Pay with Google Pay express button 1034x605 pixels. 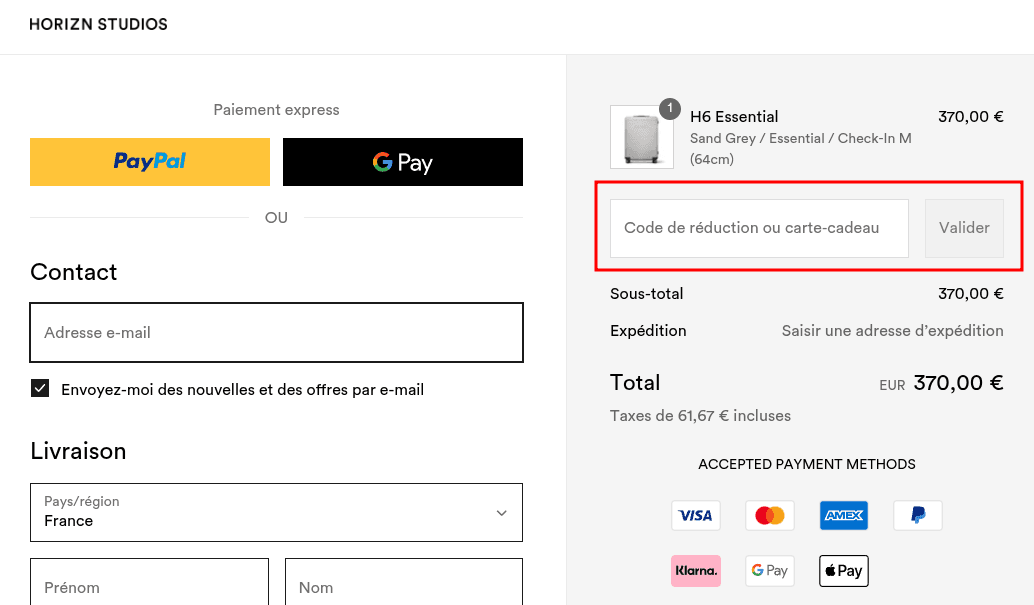click(403, 162)
